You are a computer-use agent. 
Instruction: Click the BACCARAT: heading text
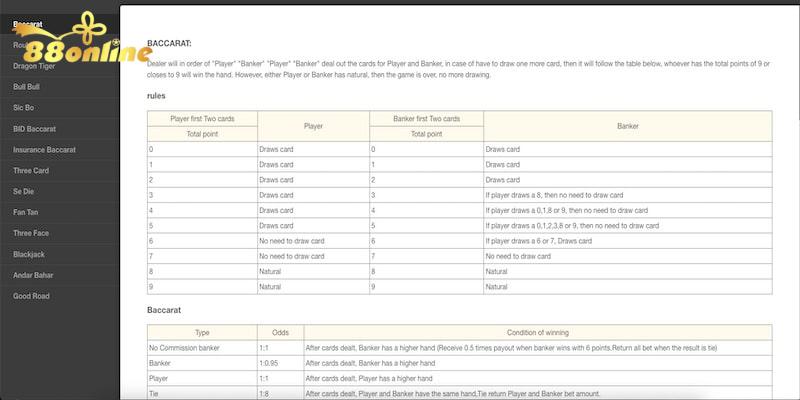pyautogui.click(x=169, y=44)
